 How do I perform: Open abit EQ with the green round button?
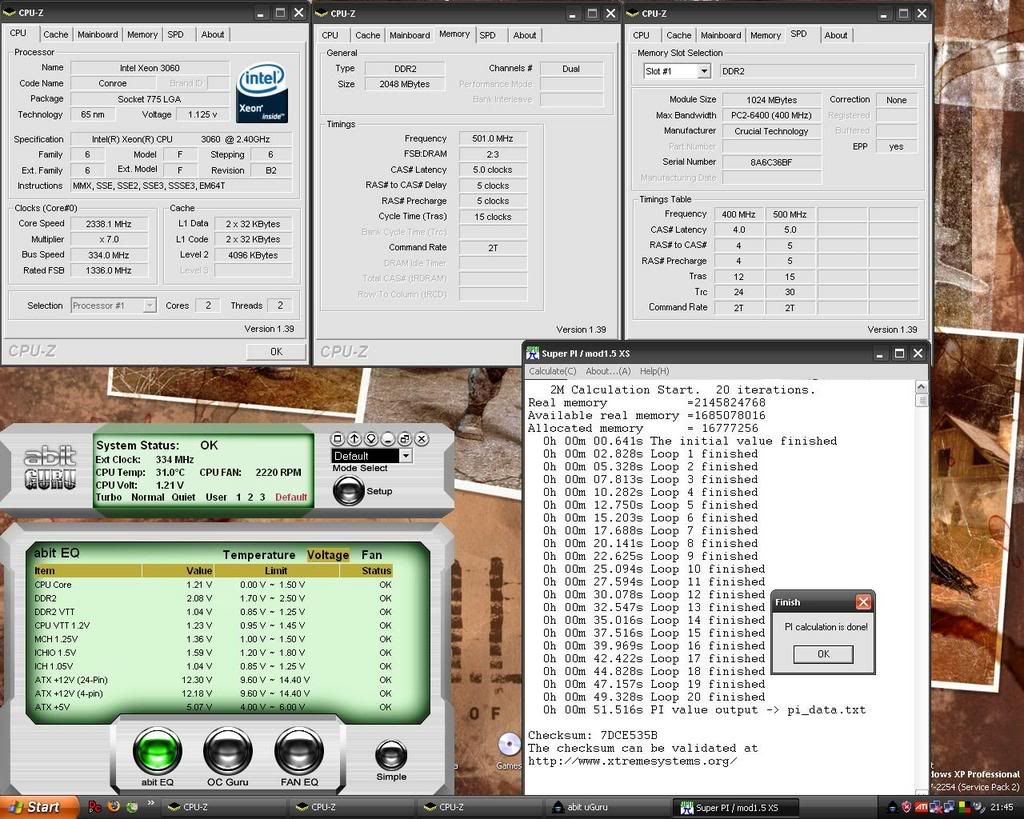pos(157,750)
